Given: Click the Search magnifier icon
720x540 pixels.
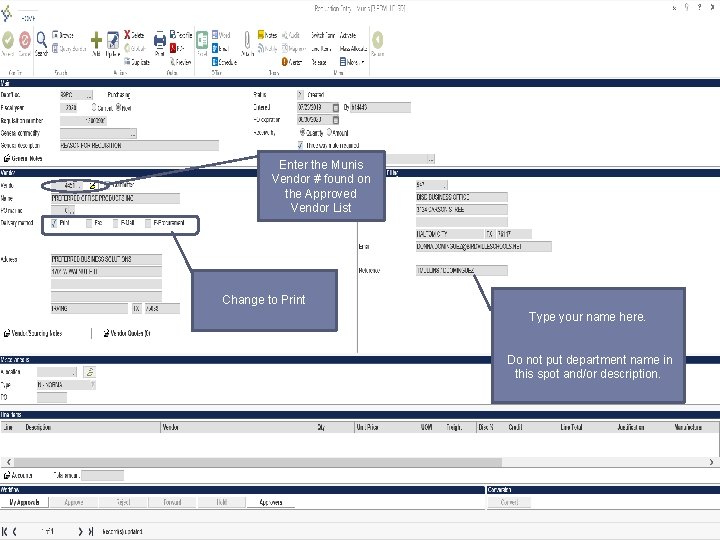Looking at the screenshot, I should (41, 40).
